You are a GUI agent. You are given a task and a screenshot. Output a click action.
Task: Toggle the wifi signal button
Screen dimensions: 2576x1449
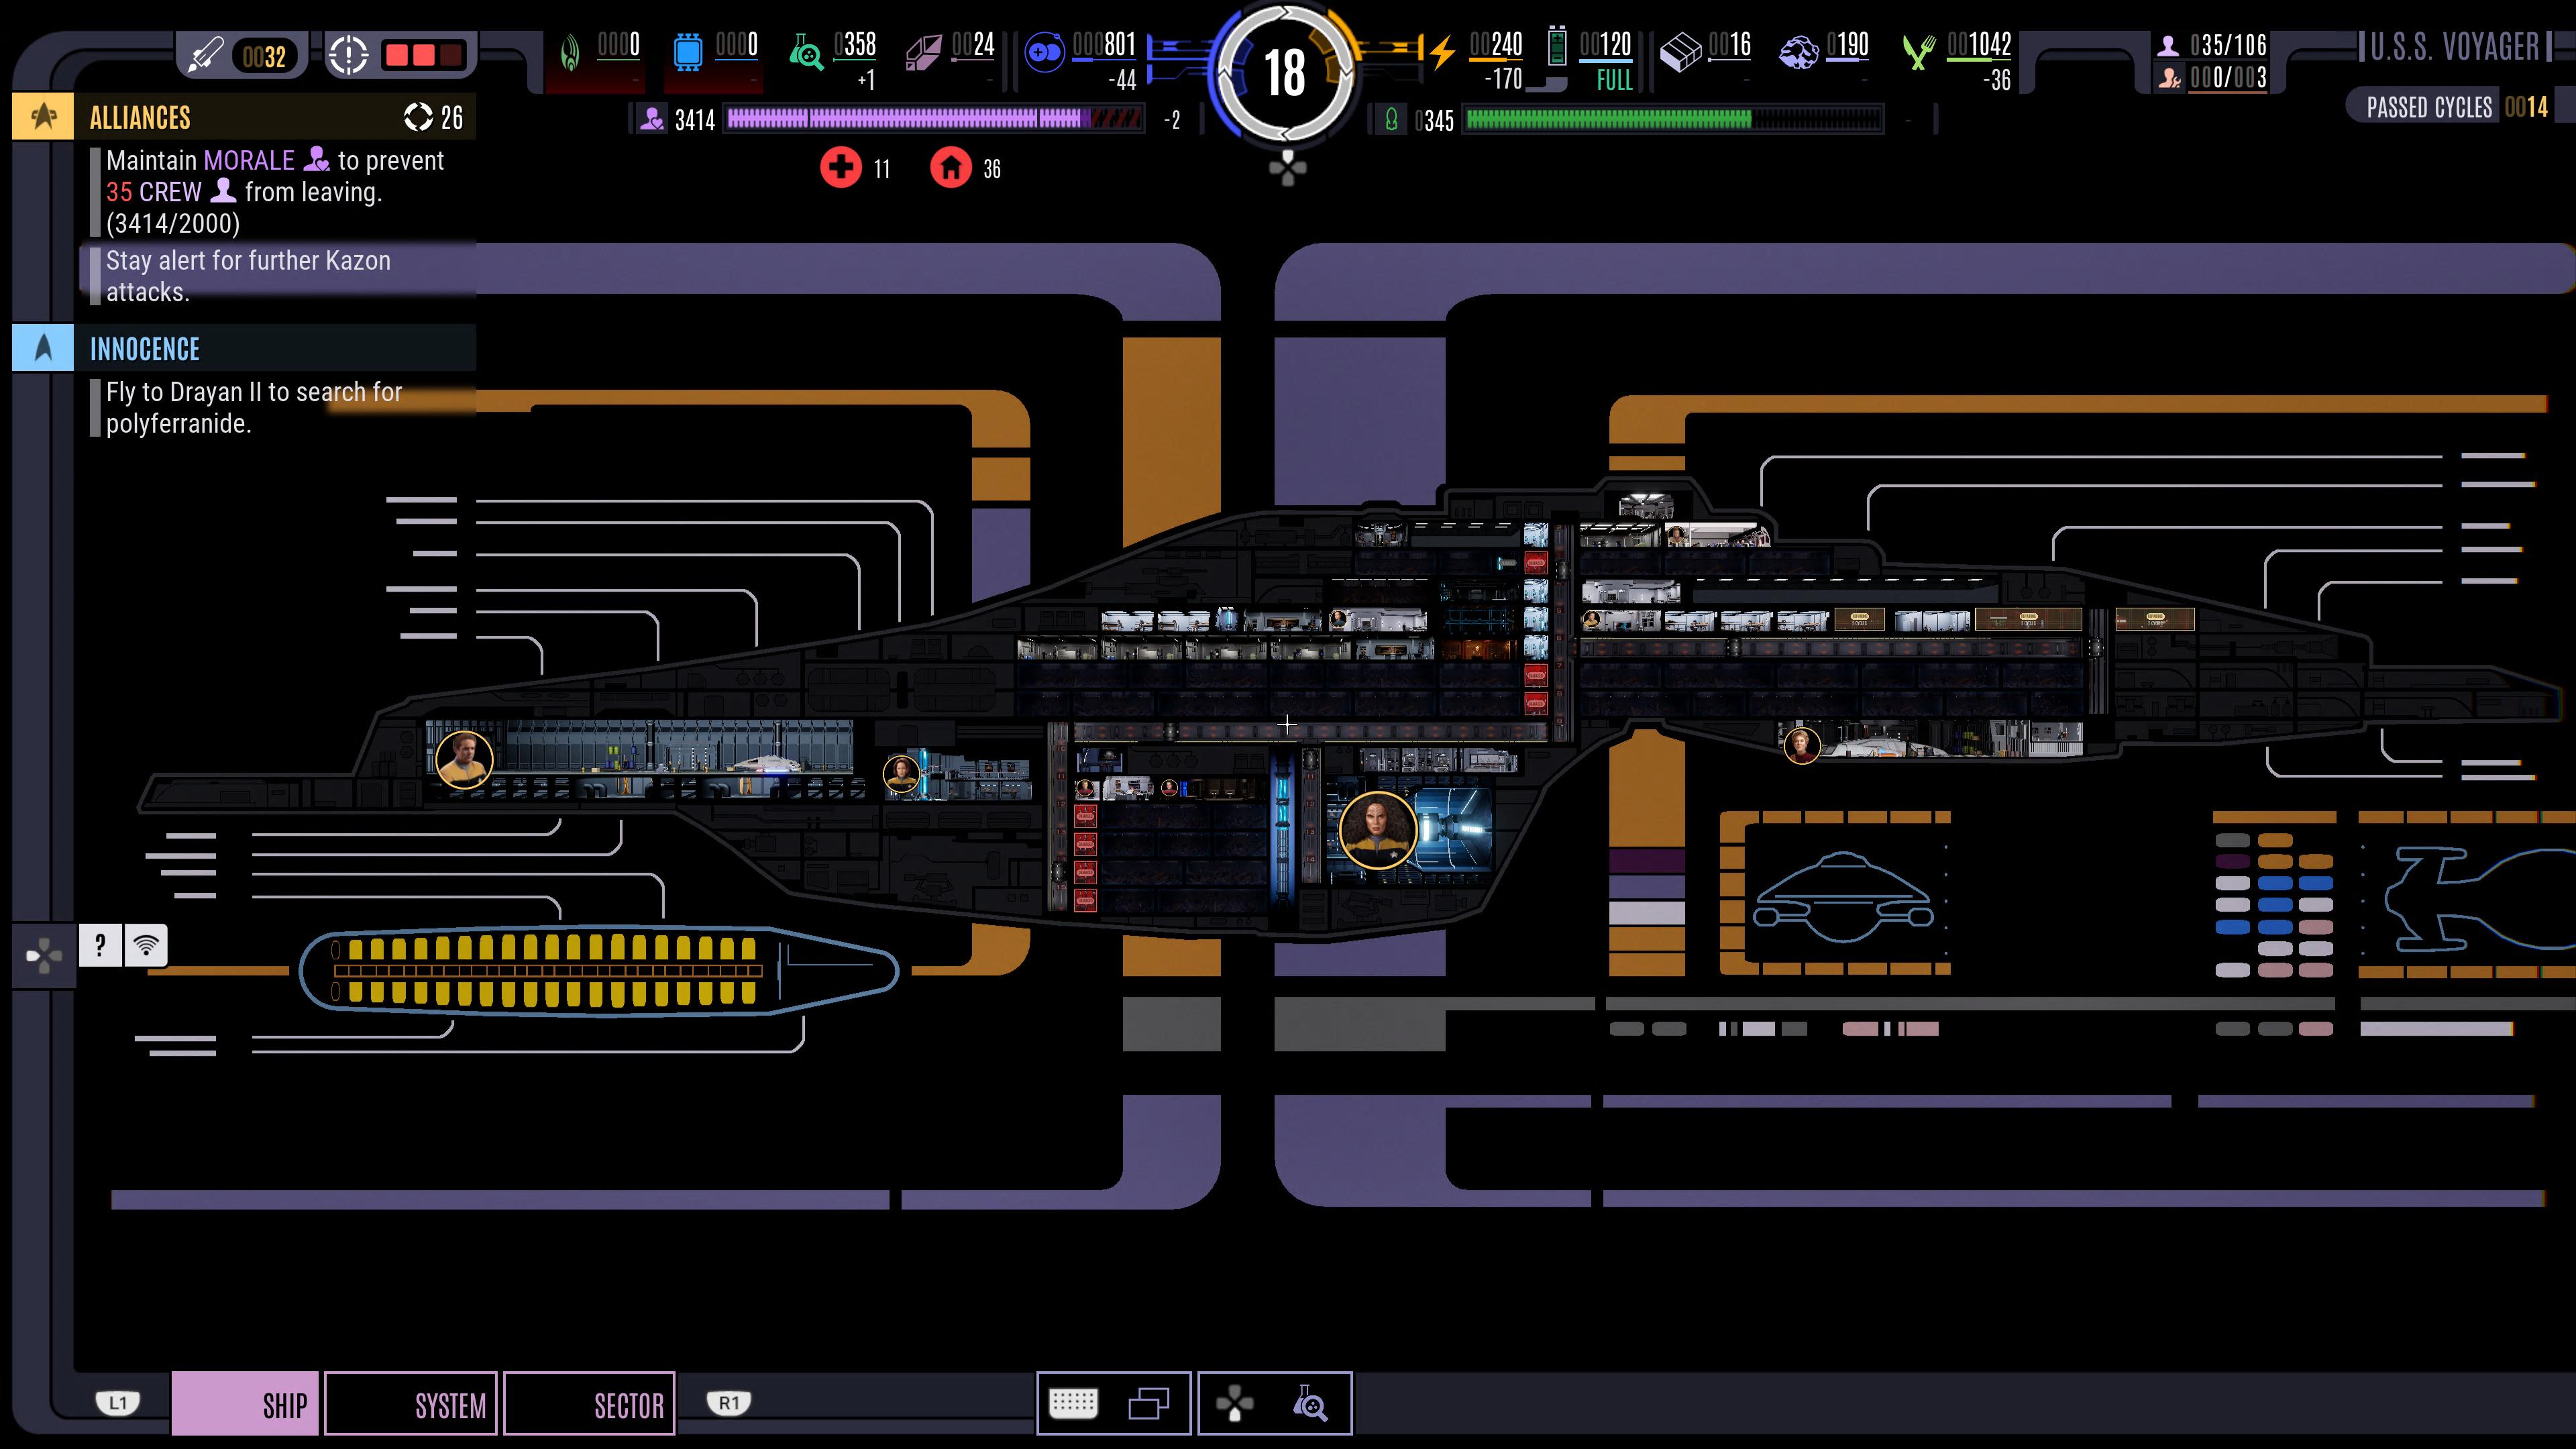tap(146, 945)
